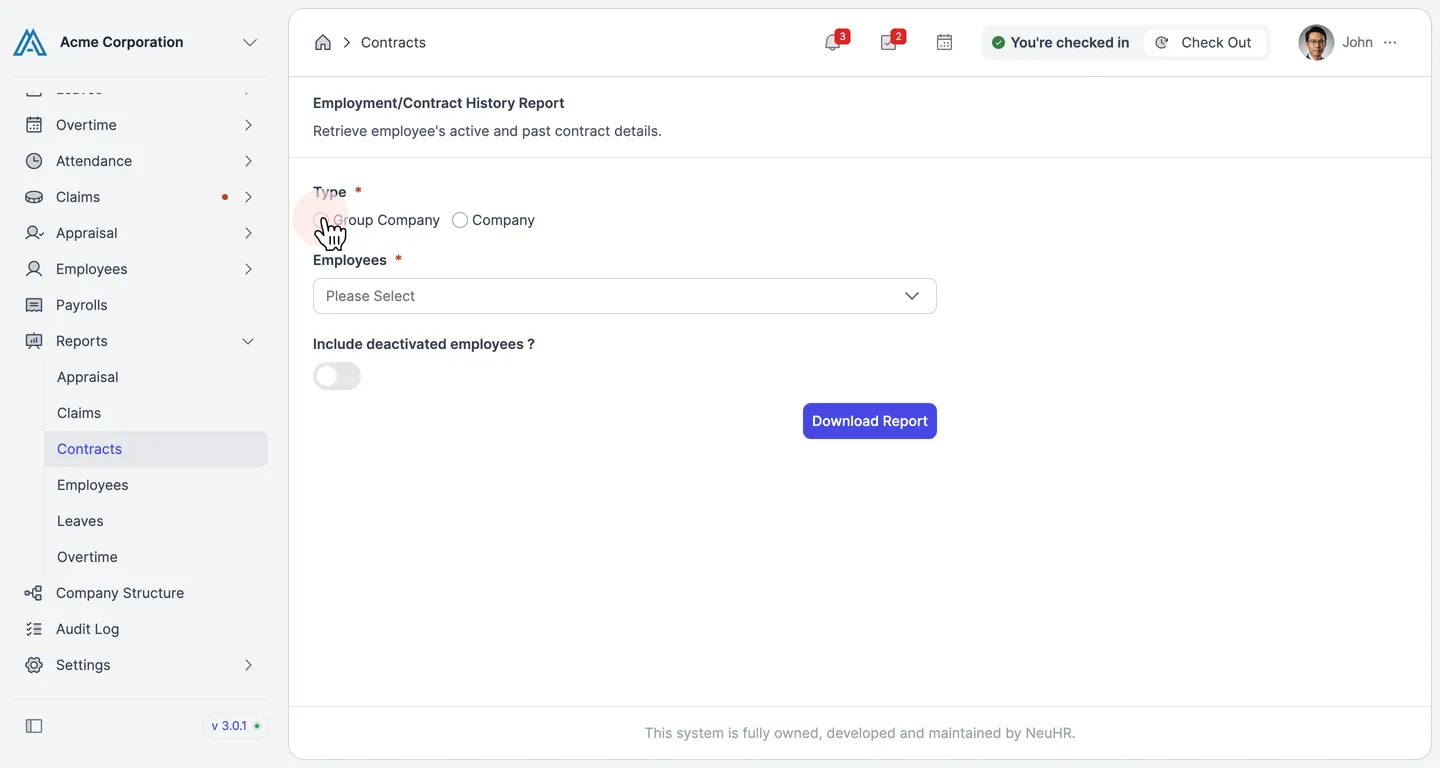
Task: Expand the top-level Employees menu chevron
Action: tap(248, 269)
